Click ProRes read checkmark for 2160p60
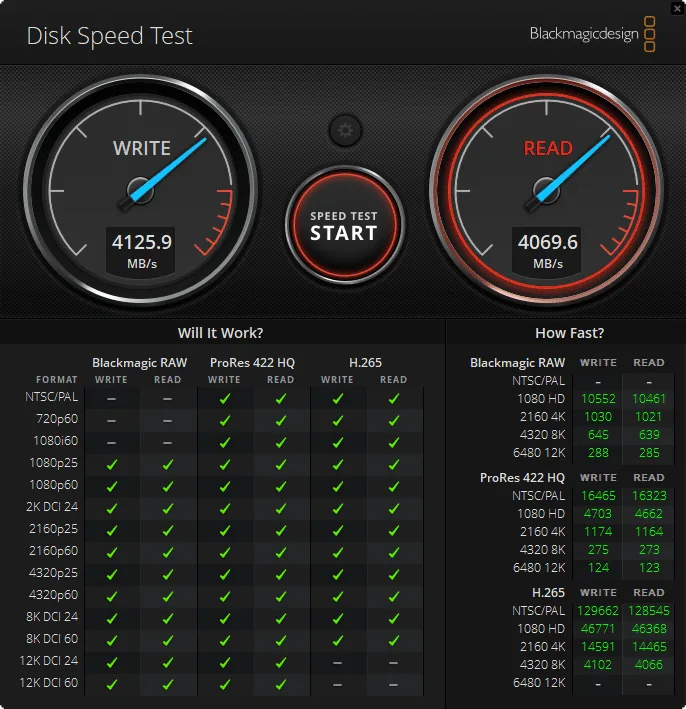Image resolution: width=686 pixels, height=709 pixels. click(x=281, y=553)
